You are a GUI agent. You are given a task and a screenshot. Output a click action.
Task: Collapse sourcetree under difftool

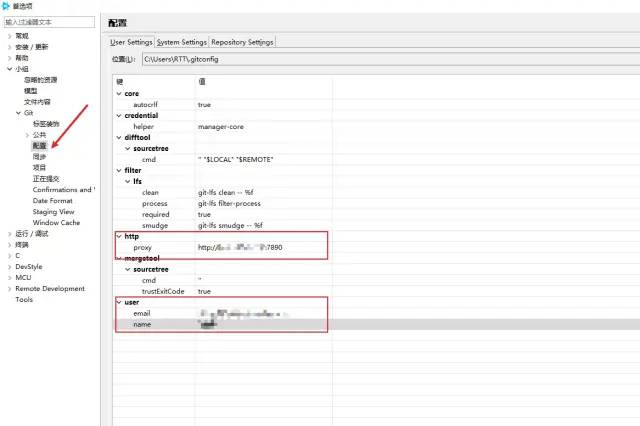pyautogui.click(x=128, y=149)
